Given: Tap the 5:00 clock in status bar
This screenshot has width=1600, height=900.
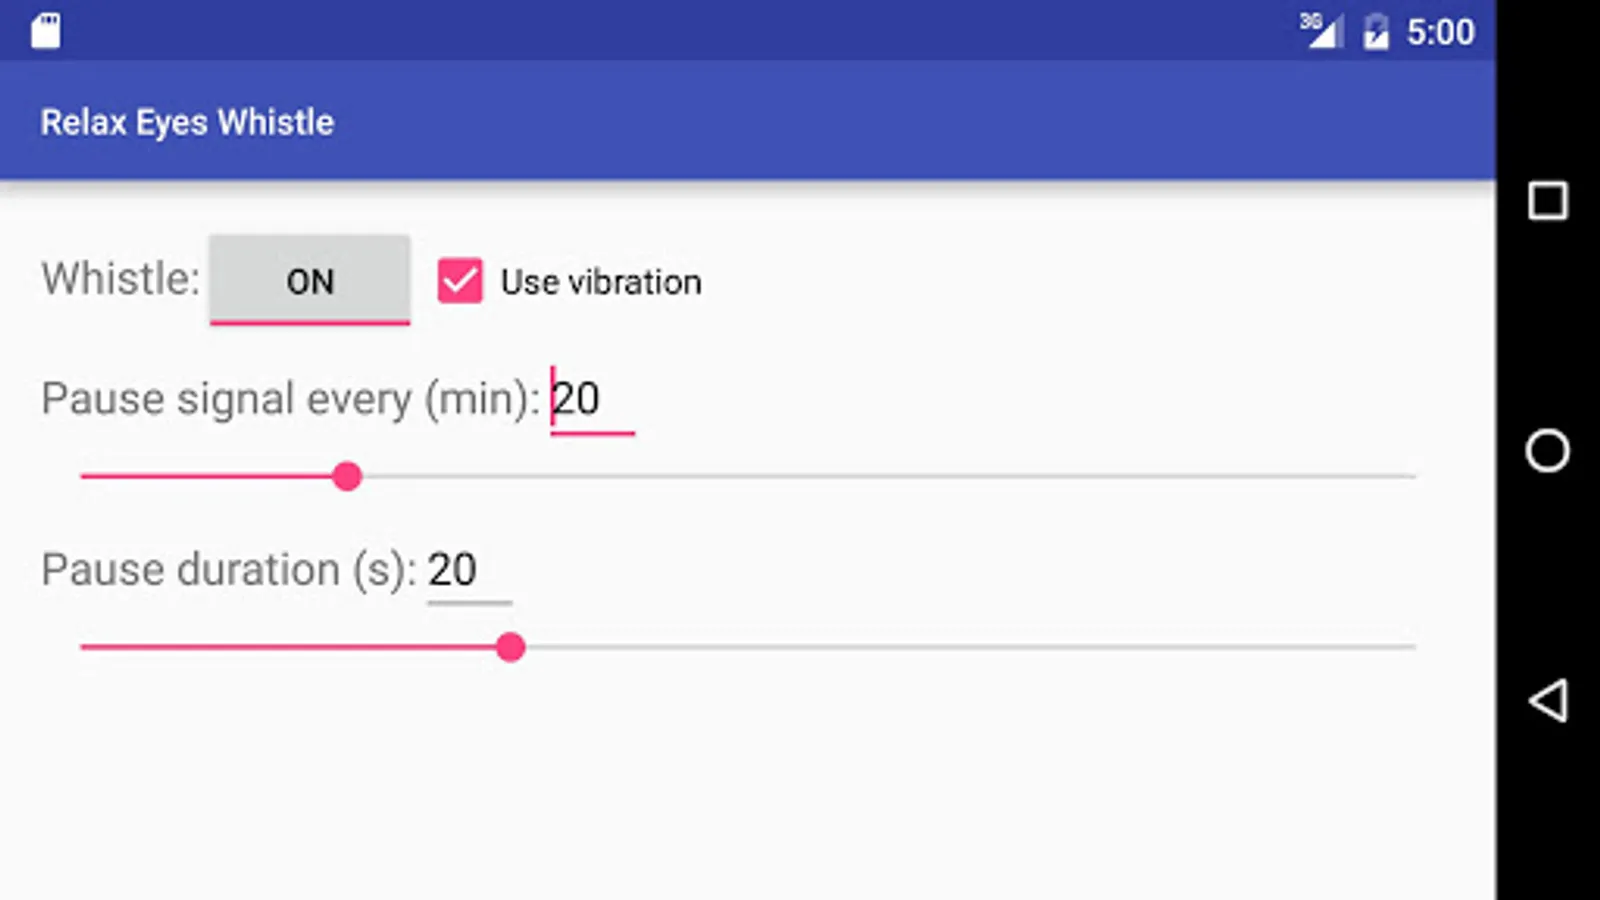Looking at the screenshot, I should coord(1440,32).
